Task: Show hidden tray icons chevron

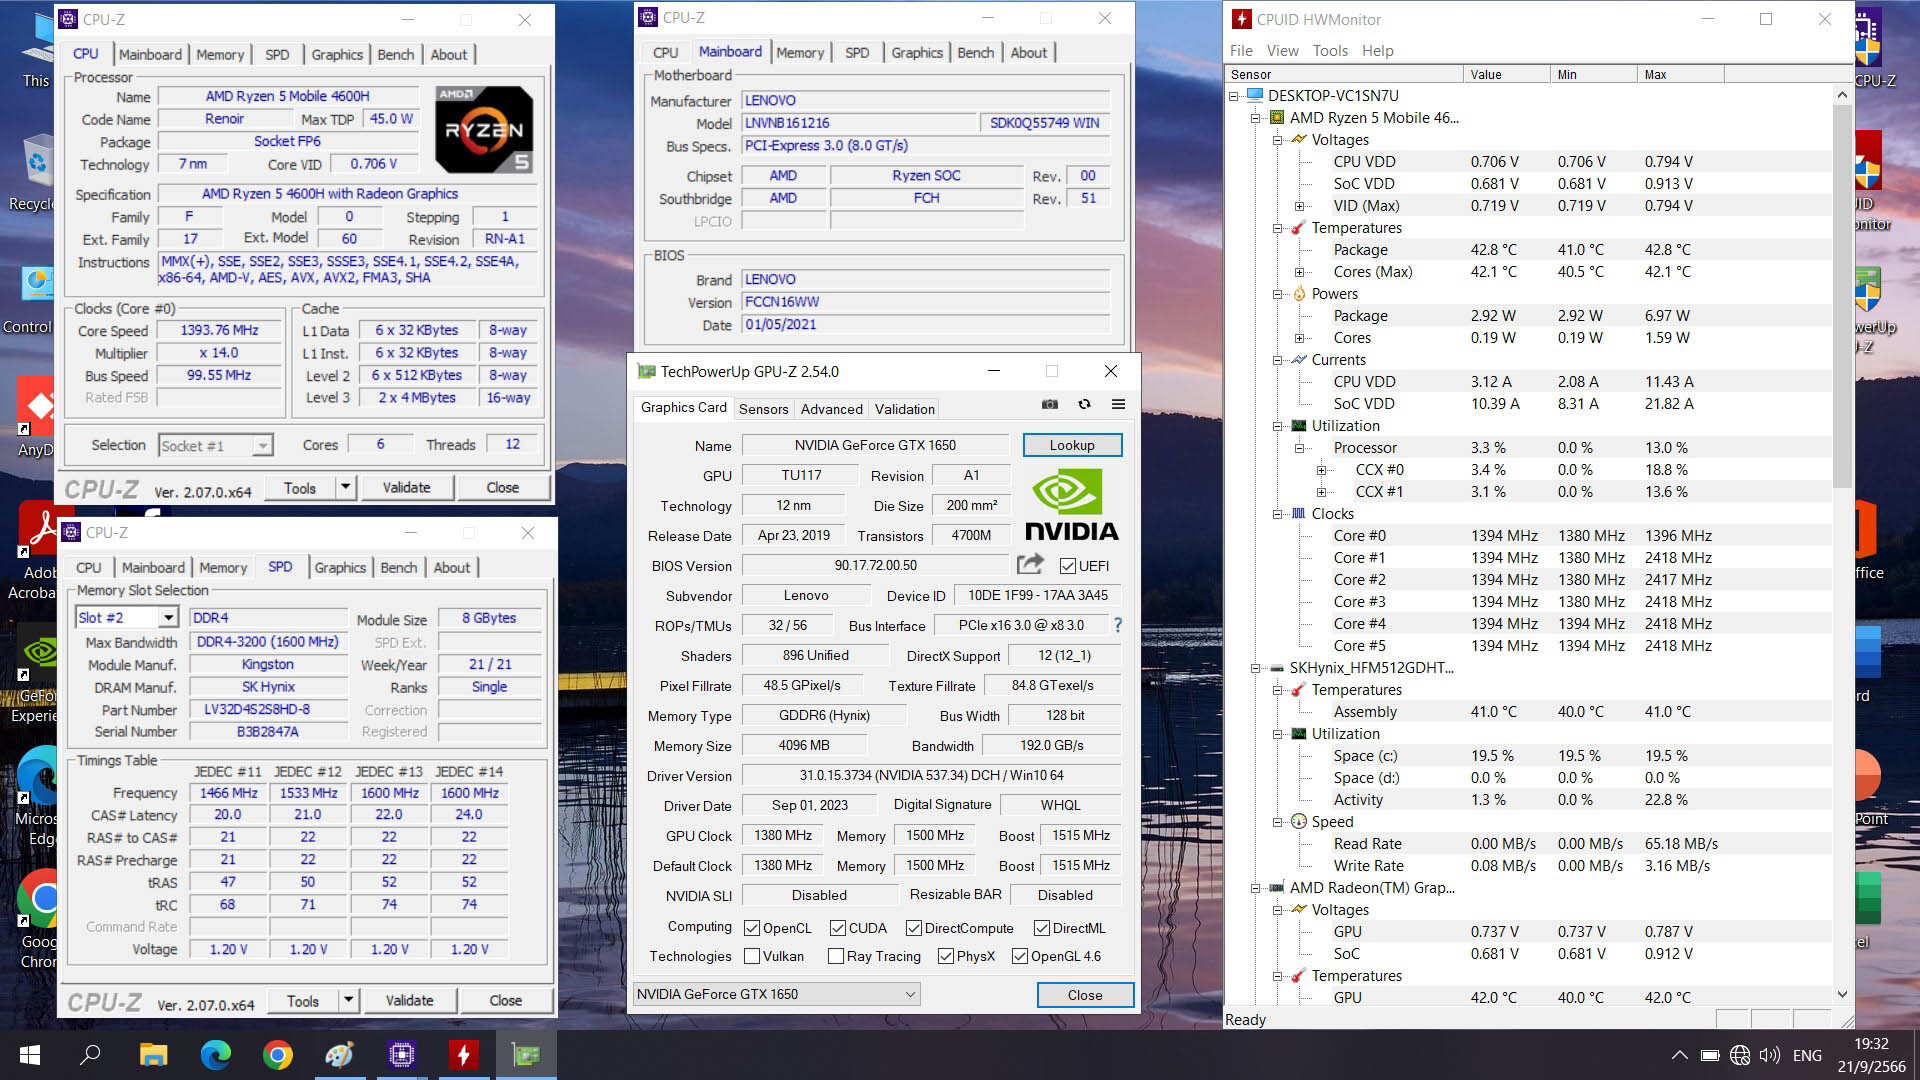Action: [x=1680, y=1055]
